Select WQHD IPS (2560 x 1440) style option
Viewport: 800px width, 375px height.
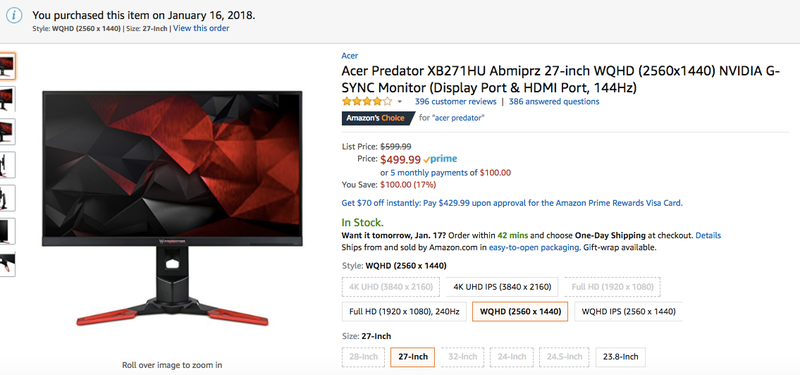coord(628,311)
